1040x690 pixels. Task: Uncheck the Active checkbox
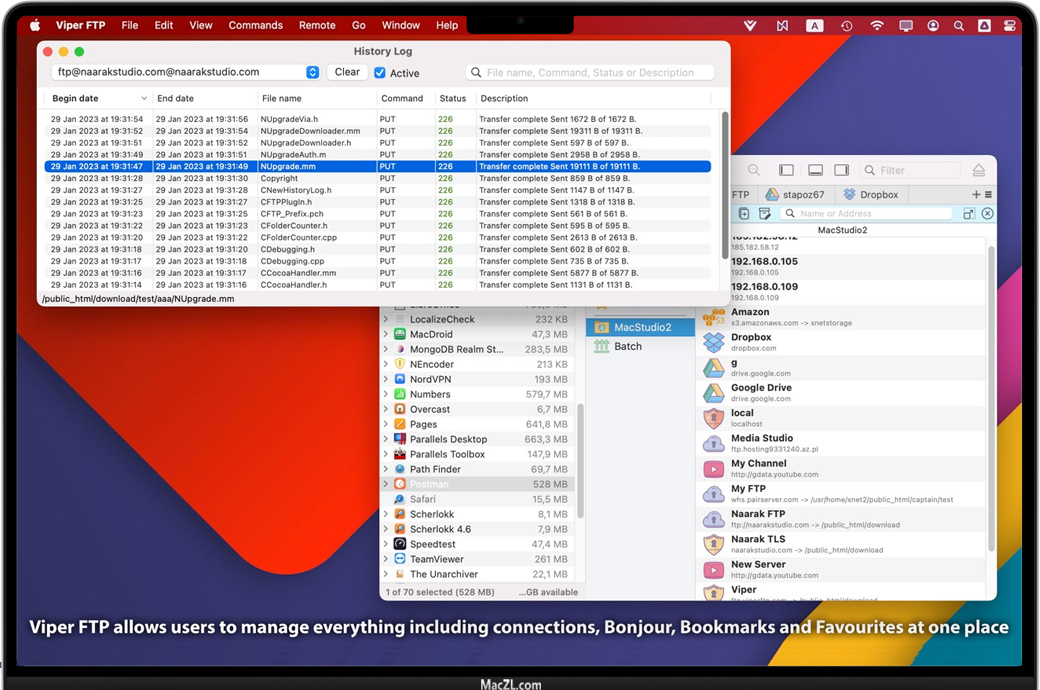[x=380, y=73]
